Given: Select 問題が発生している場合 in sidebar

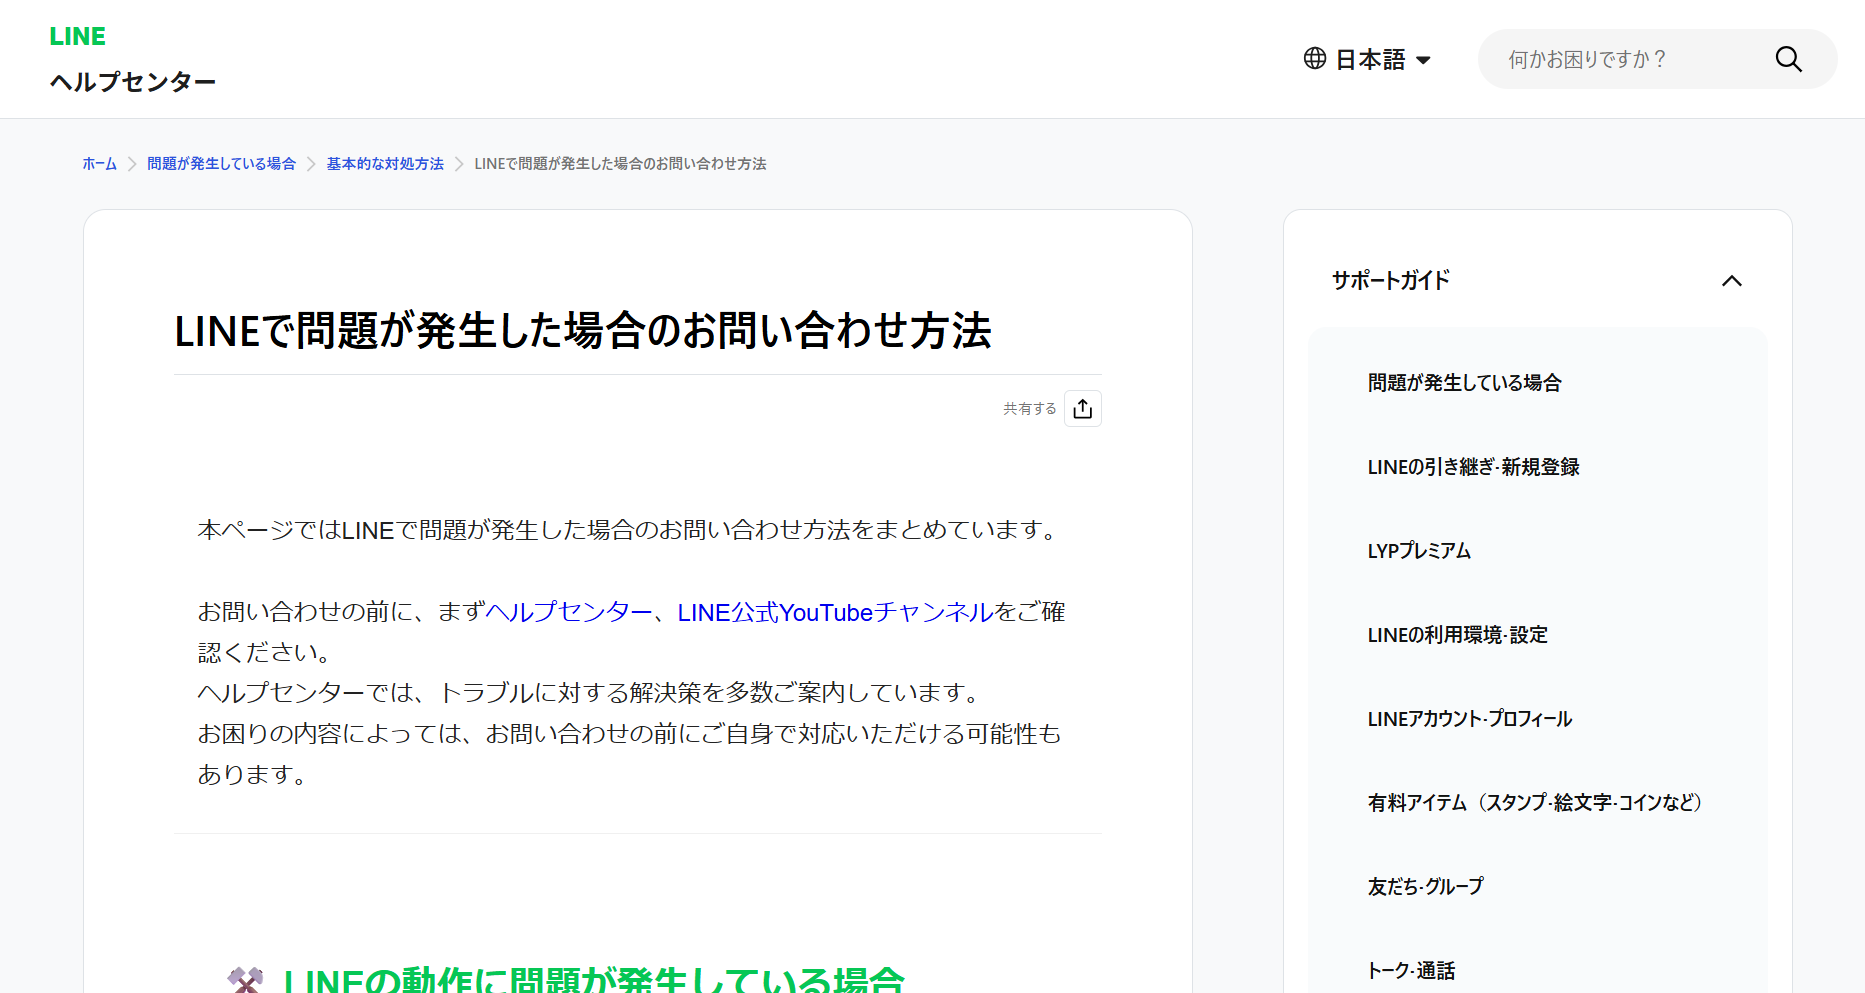Looking at the screenshot, I should pyautogui.click(x=1464, y=383).
